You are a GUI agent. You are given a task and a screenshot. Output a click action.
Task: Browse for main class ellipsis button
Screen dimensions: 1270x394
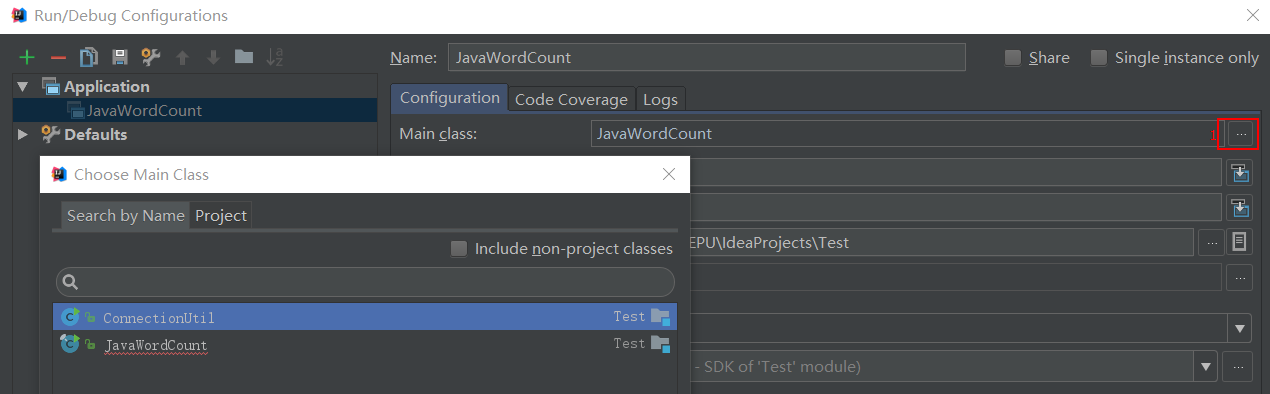1240,133
